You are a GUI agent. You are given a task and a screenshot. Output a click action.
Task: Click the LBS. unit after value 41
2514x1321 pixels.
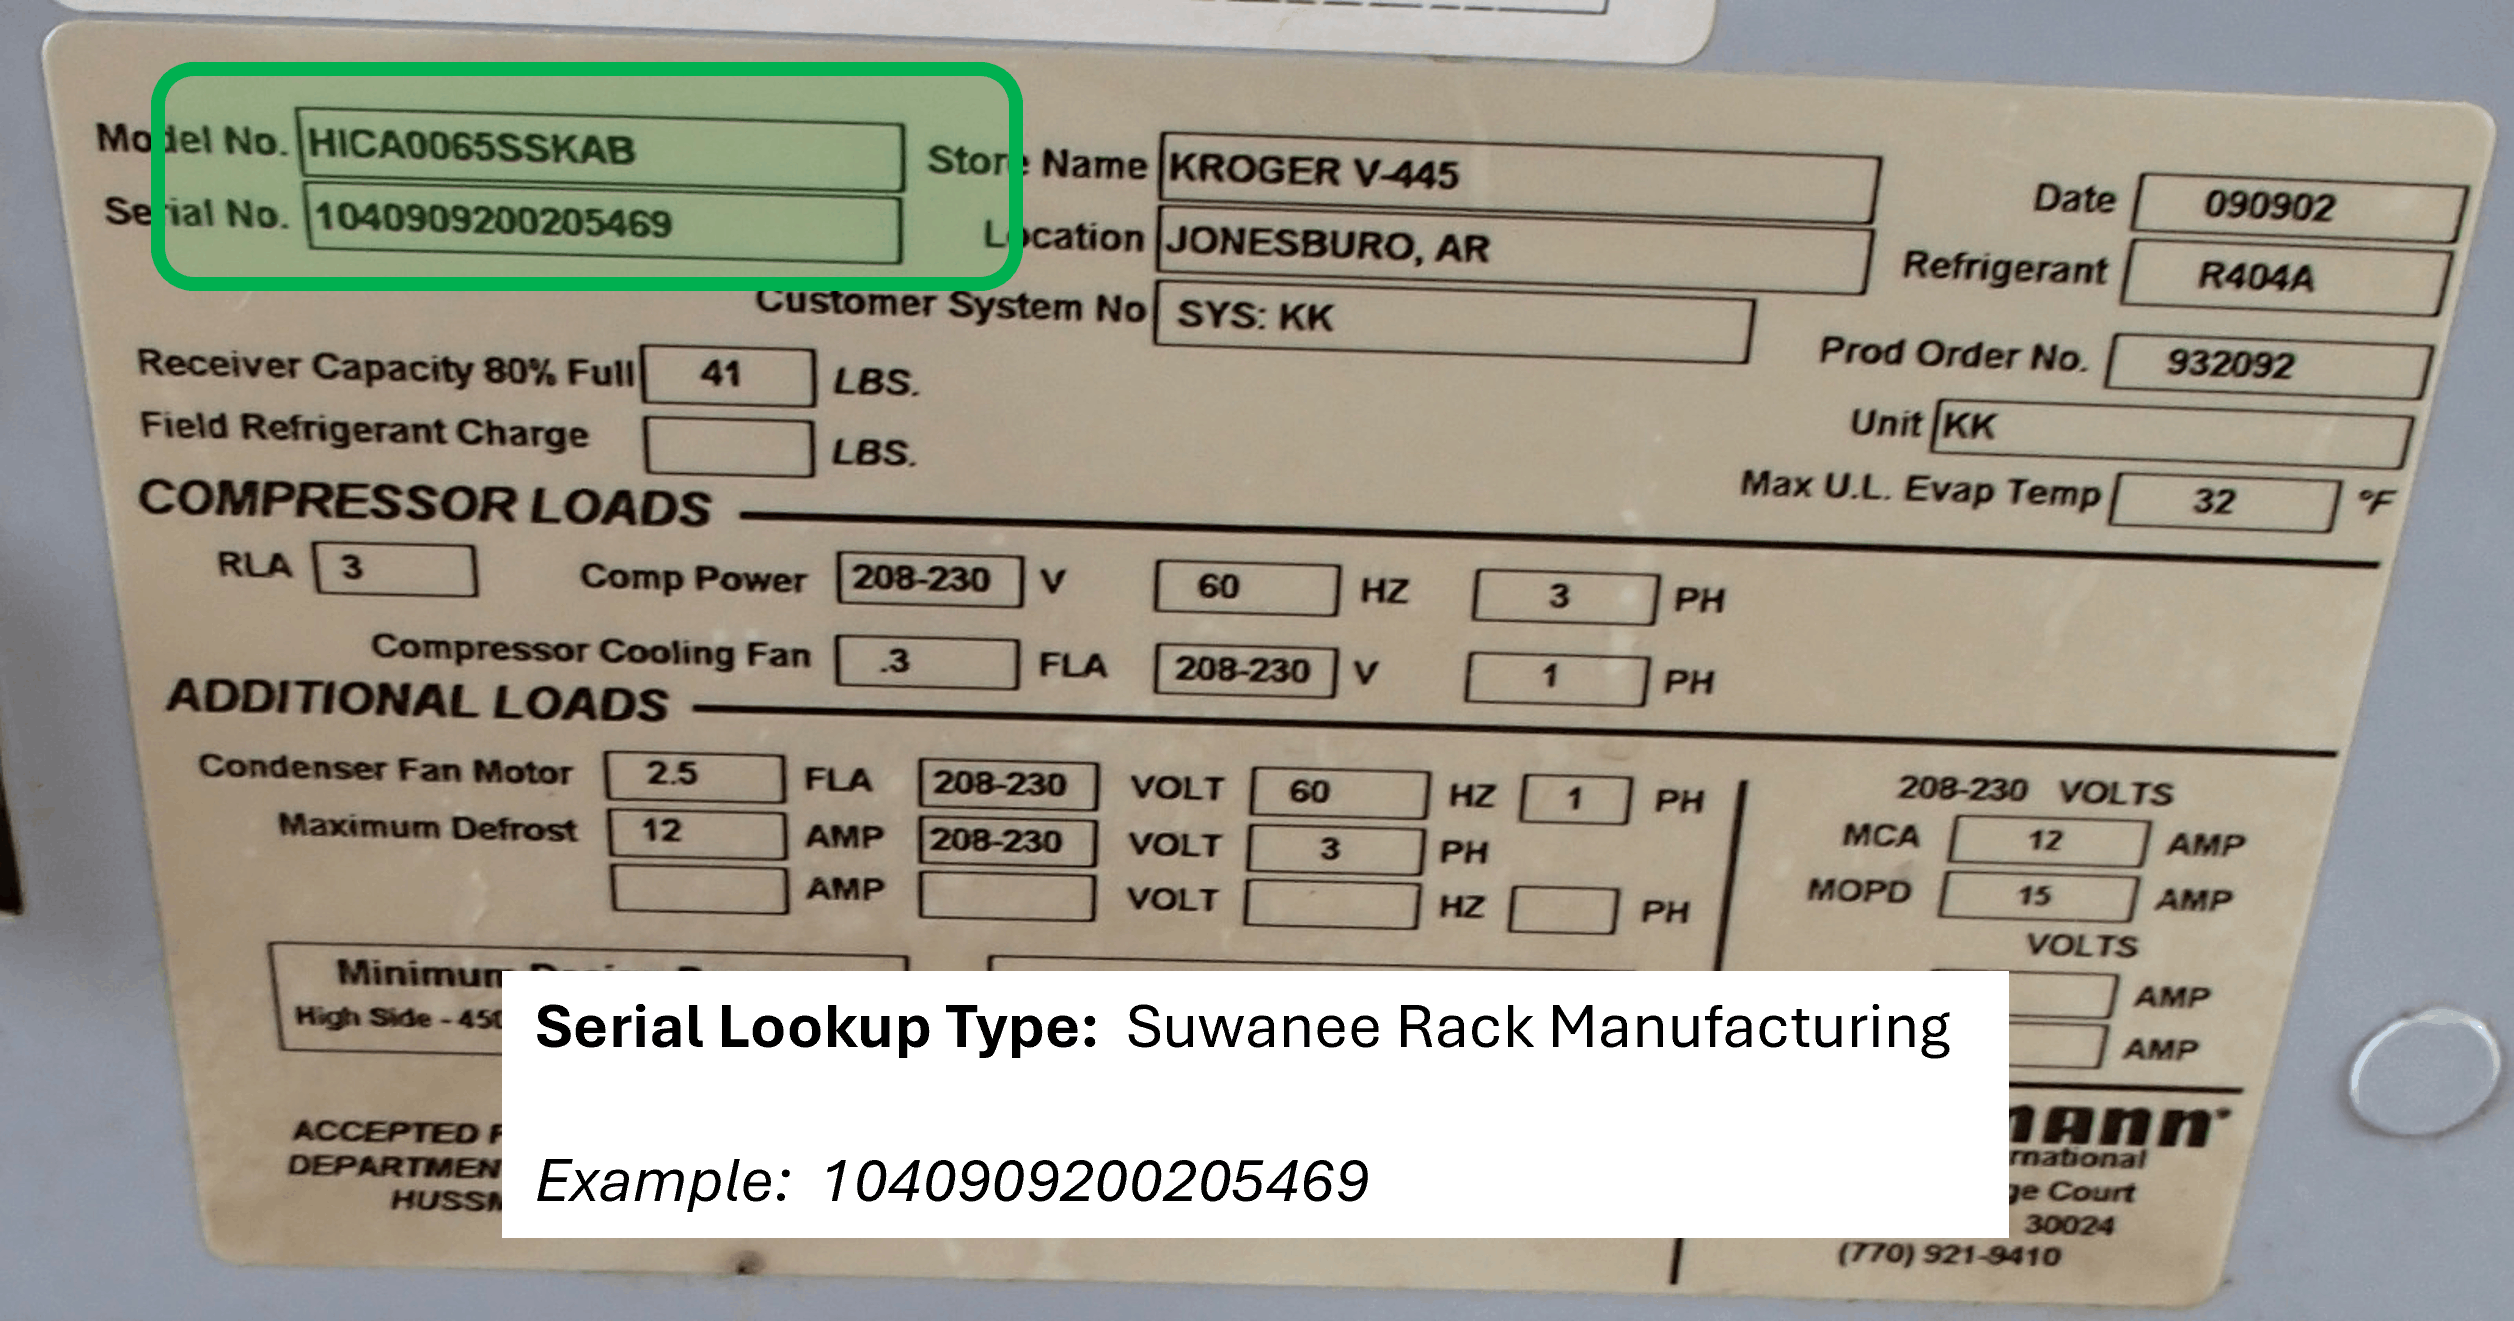876,381
